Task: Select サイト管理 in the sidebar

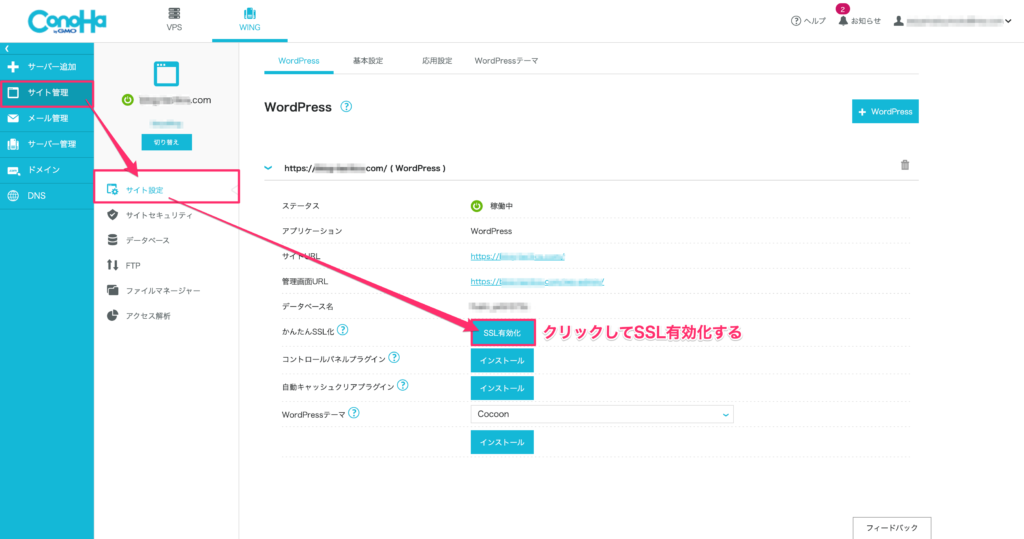Action: [46, 93]
